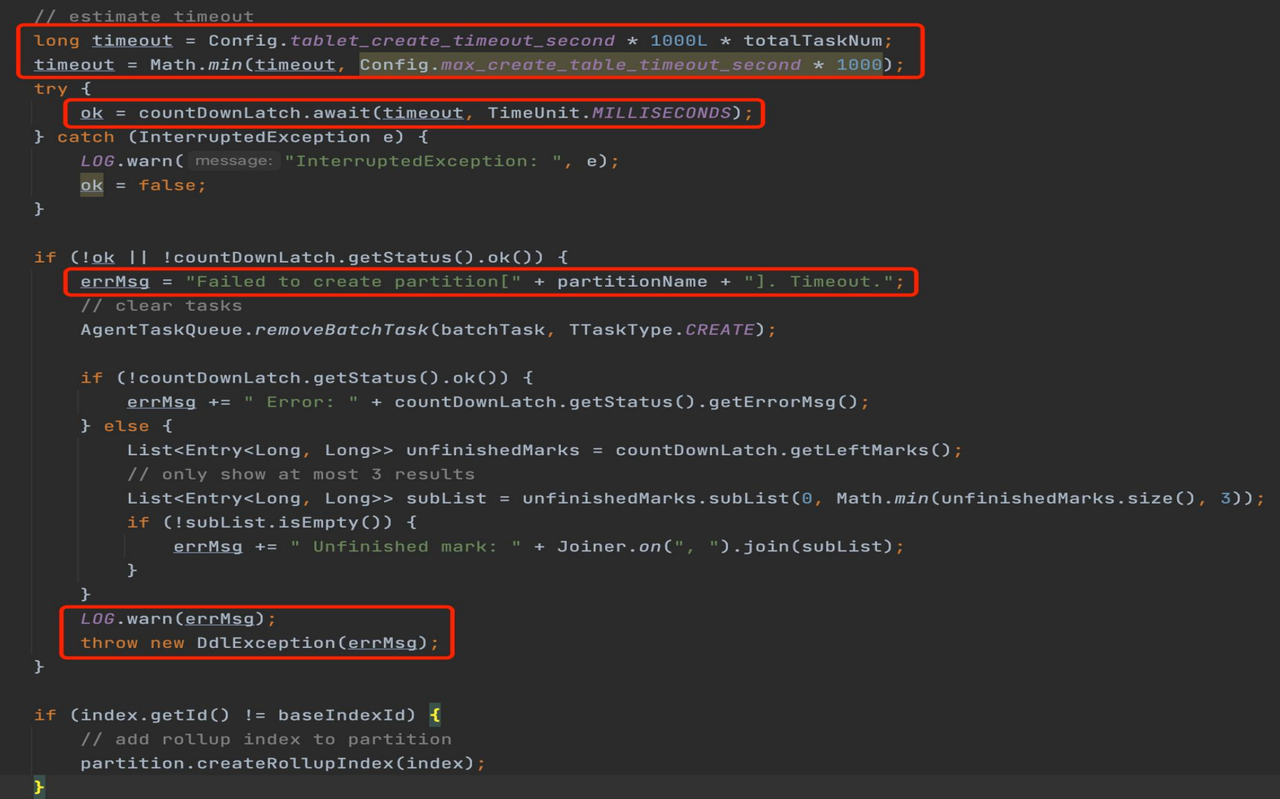Click "CREATE" in TTaskType.CREATE
Screen dimensions: 1280x799
pos(720,330)
